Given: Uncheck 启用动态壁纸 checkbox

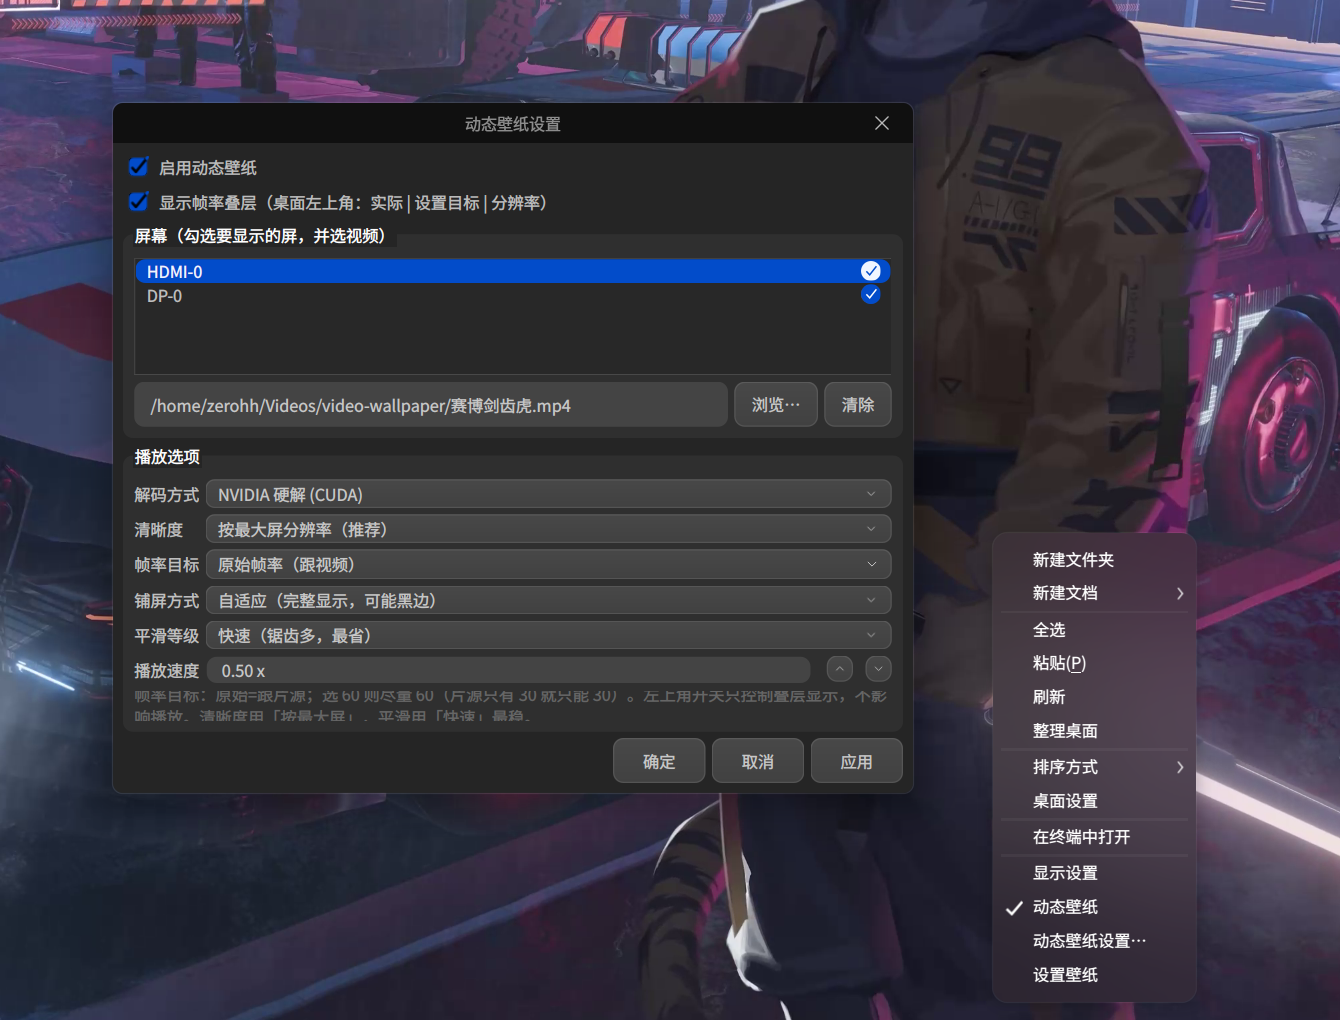Looking at the screenshot, I should 139,167.
